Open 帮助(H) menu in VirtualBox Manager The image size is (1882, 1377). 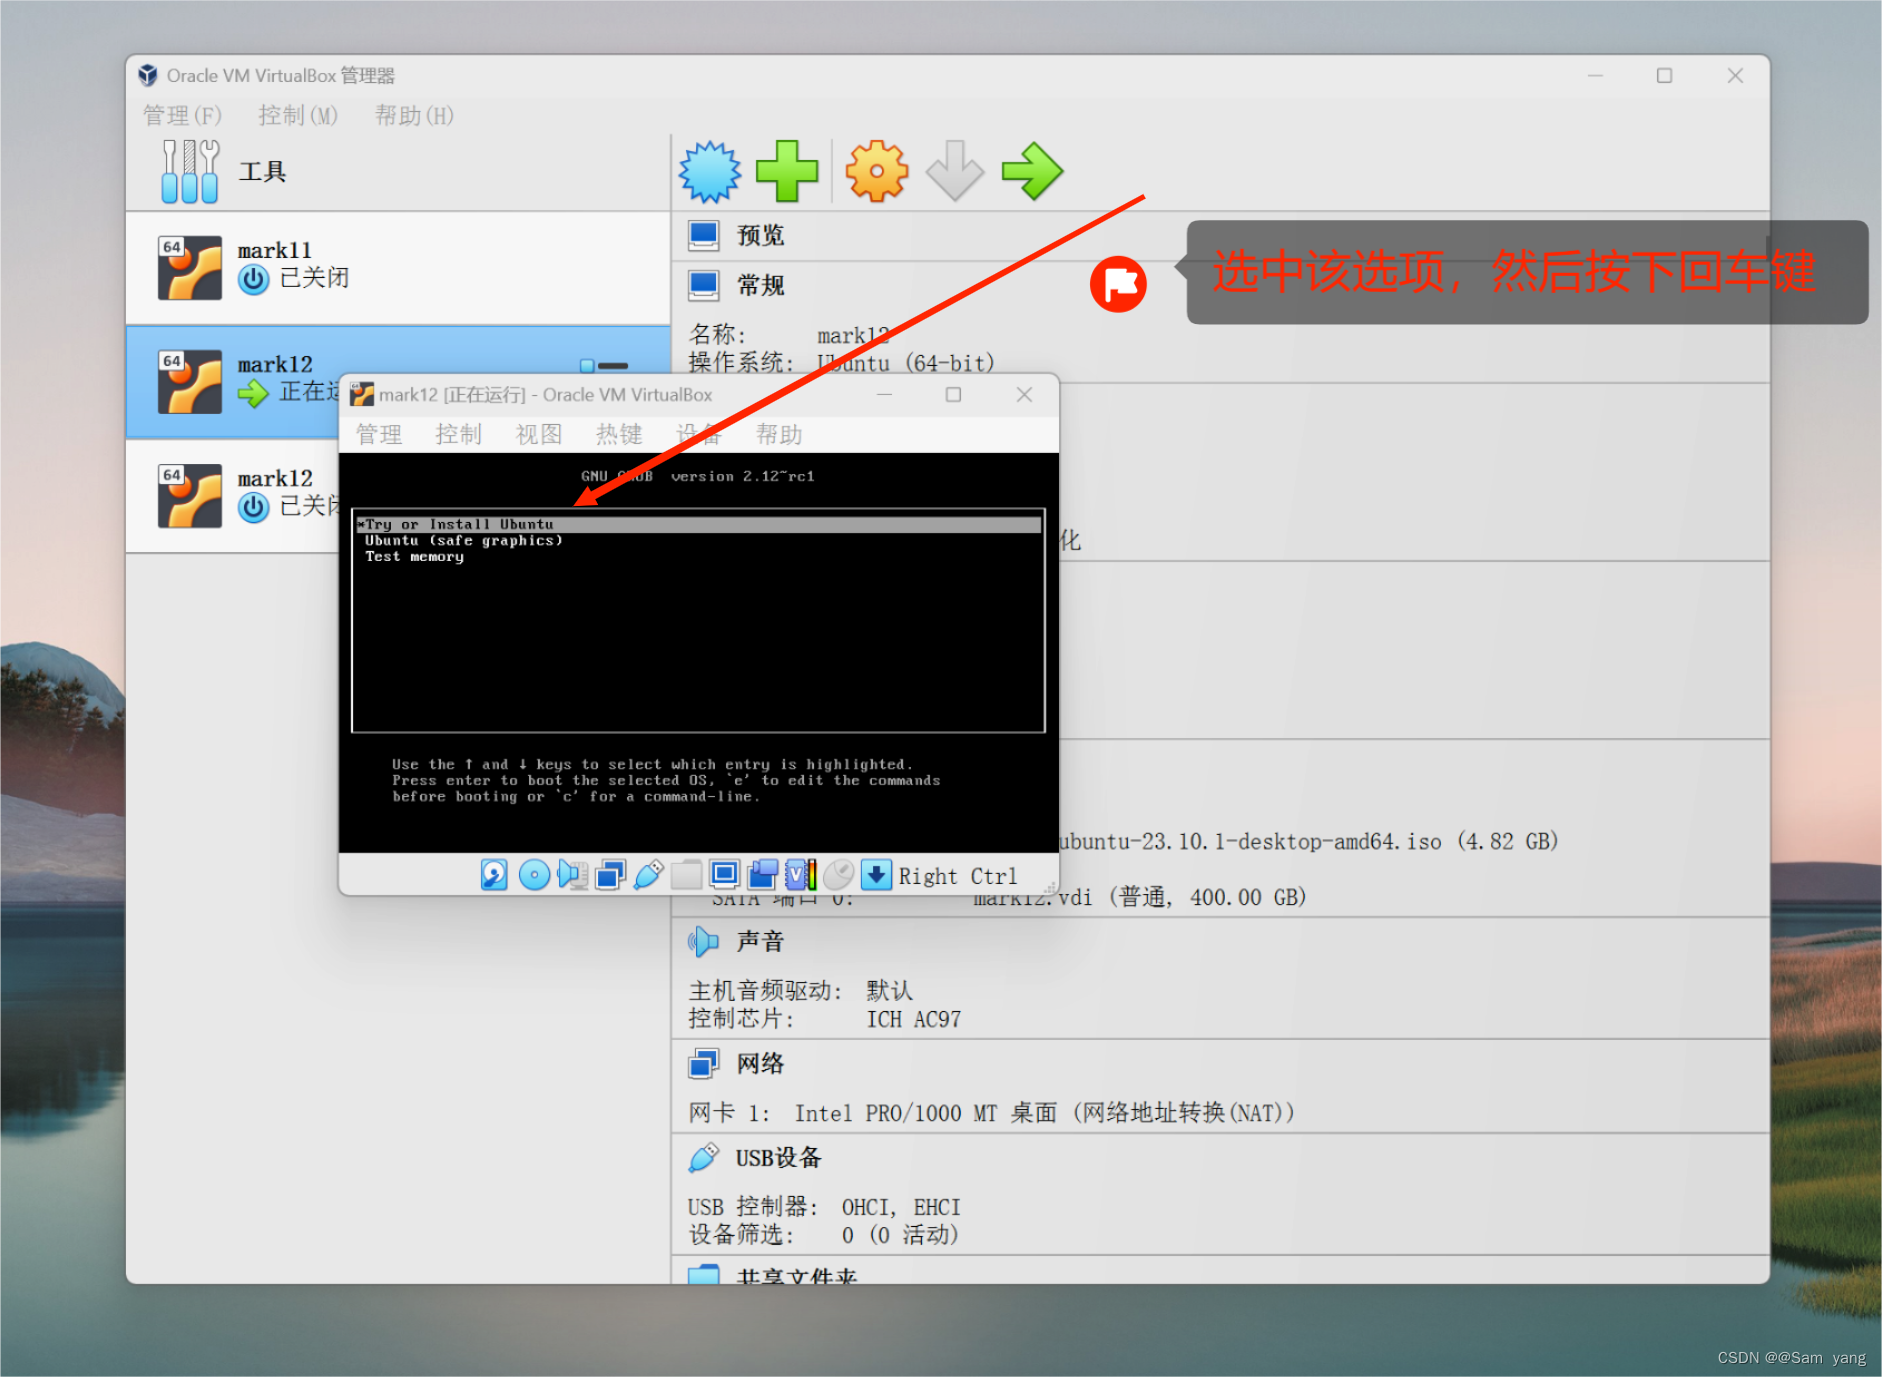click(x=414, y=116)
